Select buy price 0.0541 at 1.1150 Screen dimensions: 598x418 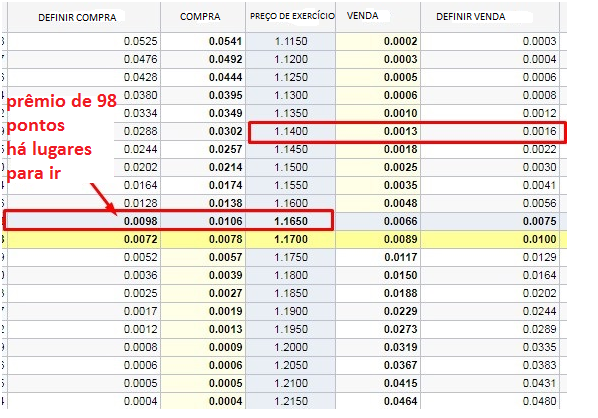225,41
